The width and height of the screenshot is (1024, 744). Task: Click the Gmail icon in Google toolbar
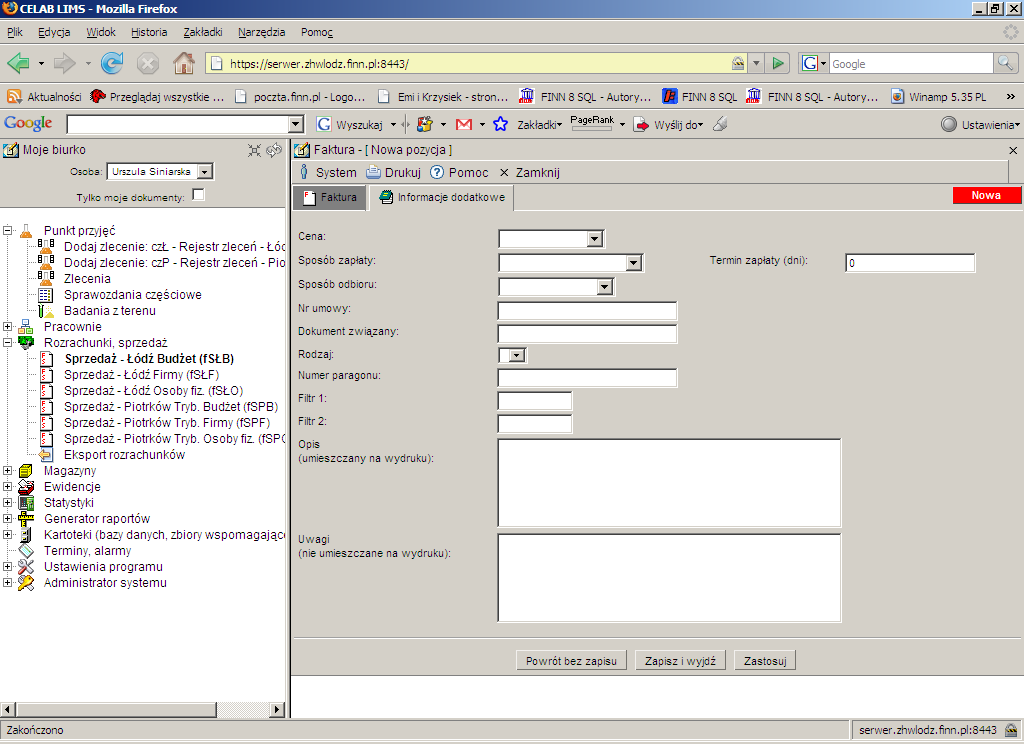point(464,124)
